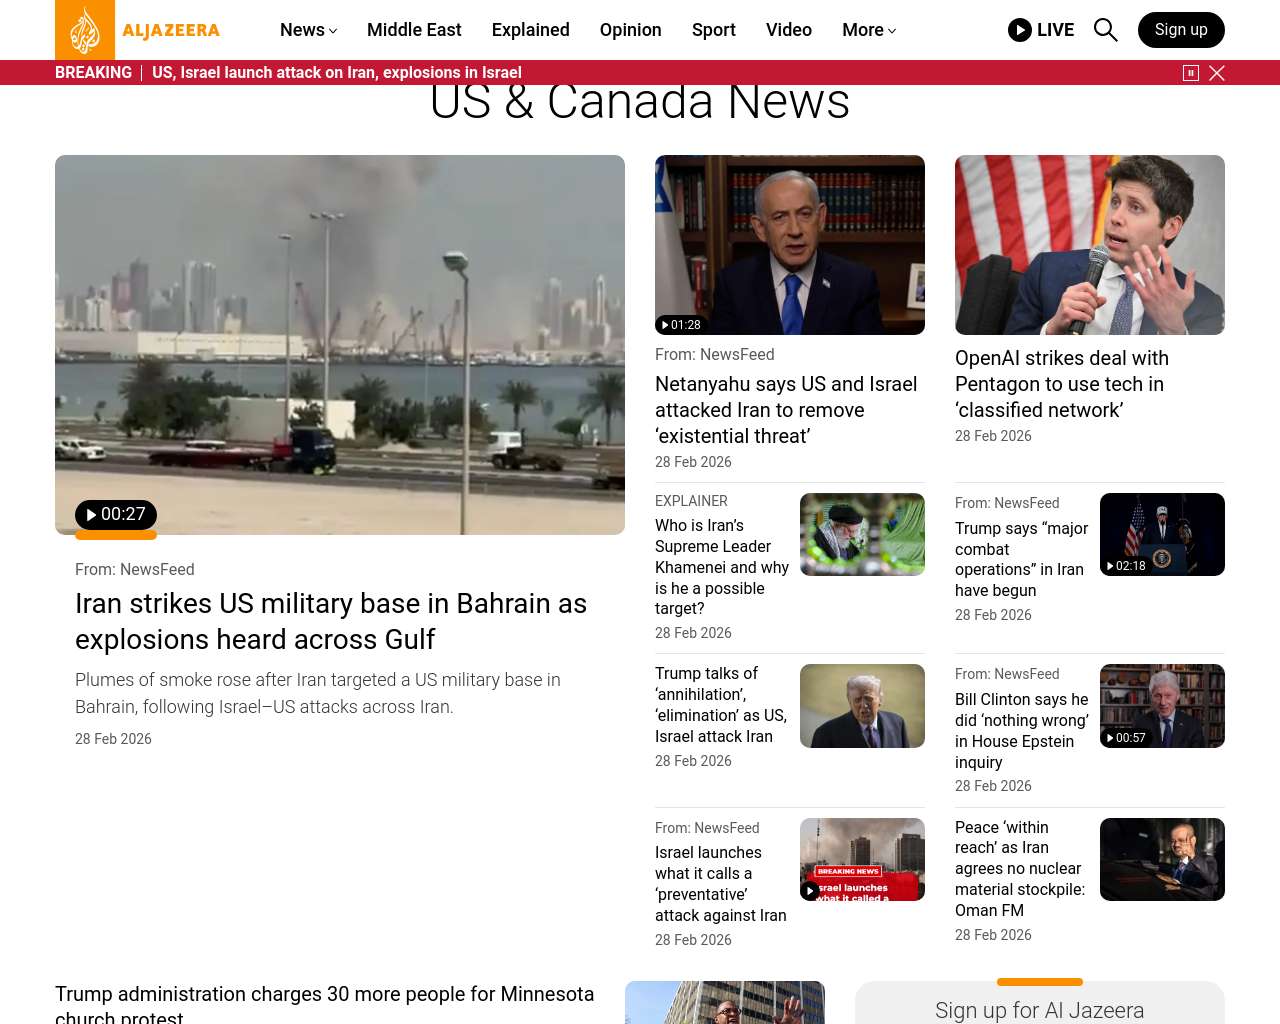This screenshot has width=1280, height=1024.
Task: Click the Sign up button
Action: click(x=1180, y=30)
